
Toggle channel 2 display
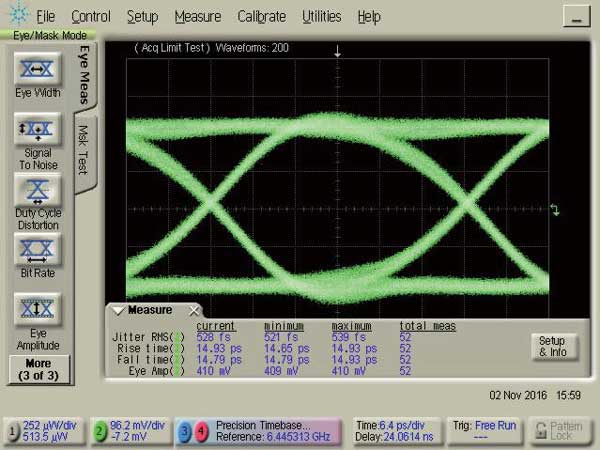[x=100, y=431]
